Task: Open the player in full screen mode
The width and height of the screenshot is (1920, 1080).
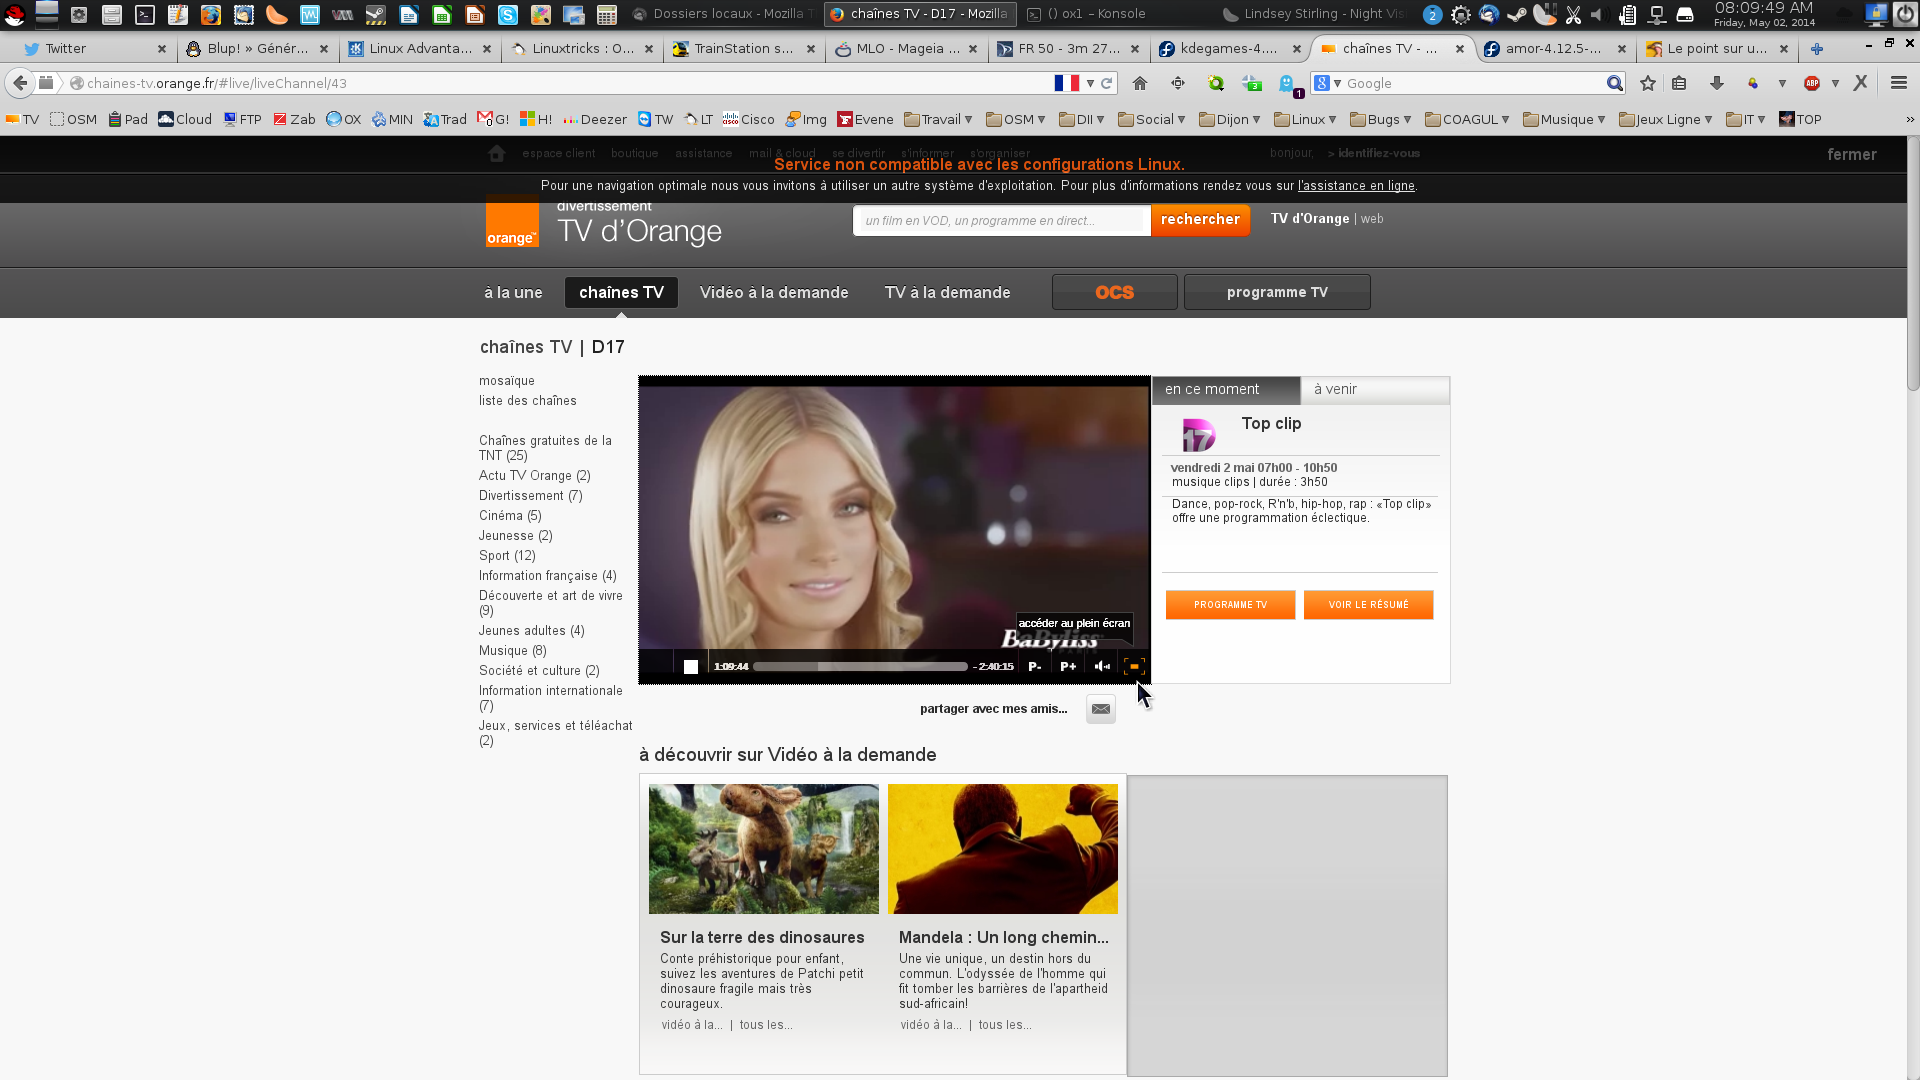Action: [x=1134, y=667]
